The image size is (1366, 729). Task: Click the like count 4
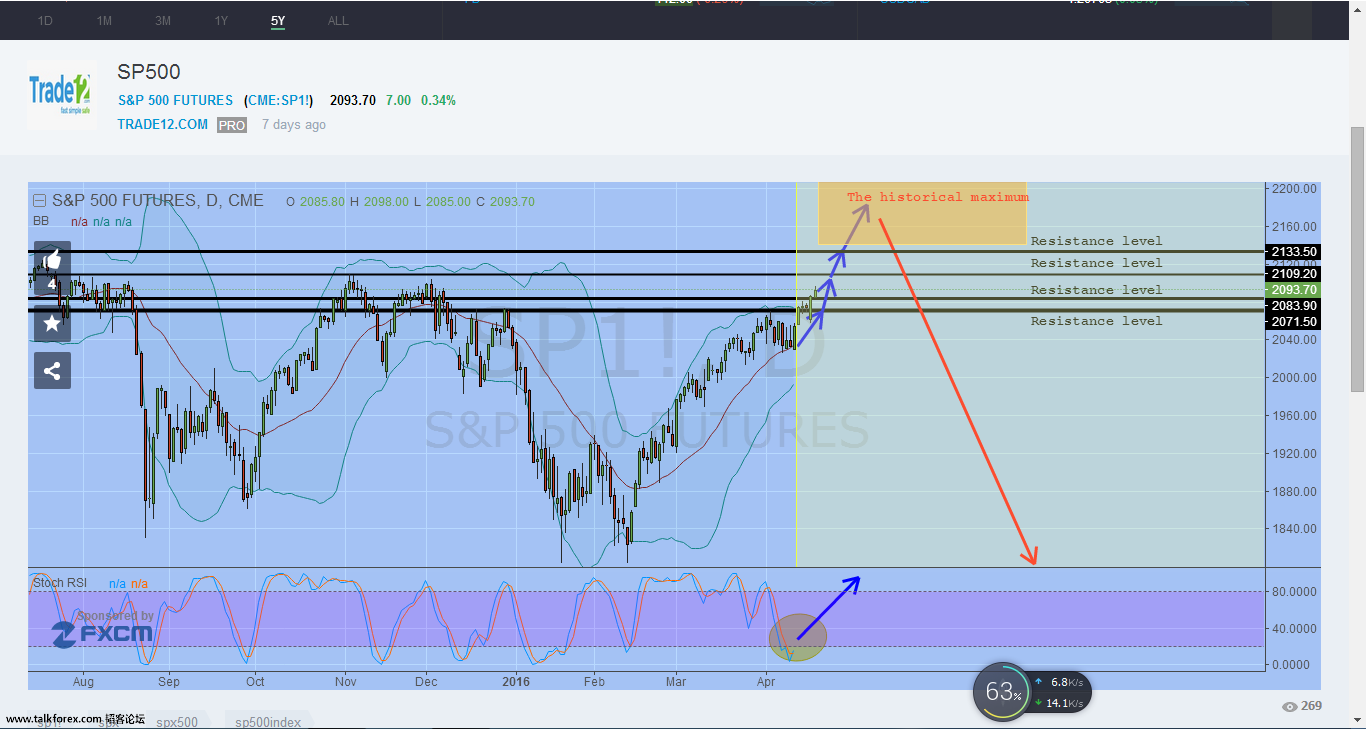pos(52,284)
